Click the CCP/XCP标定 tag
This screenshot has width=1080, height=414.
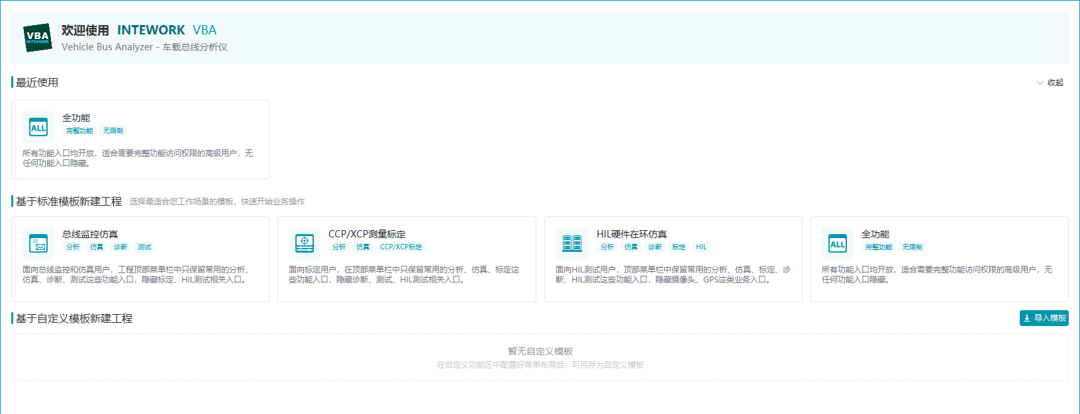point(402,247)
